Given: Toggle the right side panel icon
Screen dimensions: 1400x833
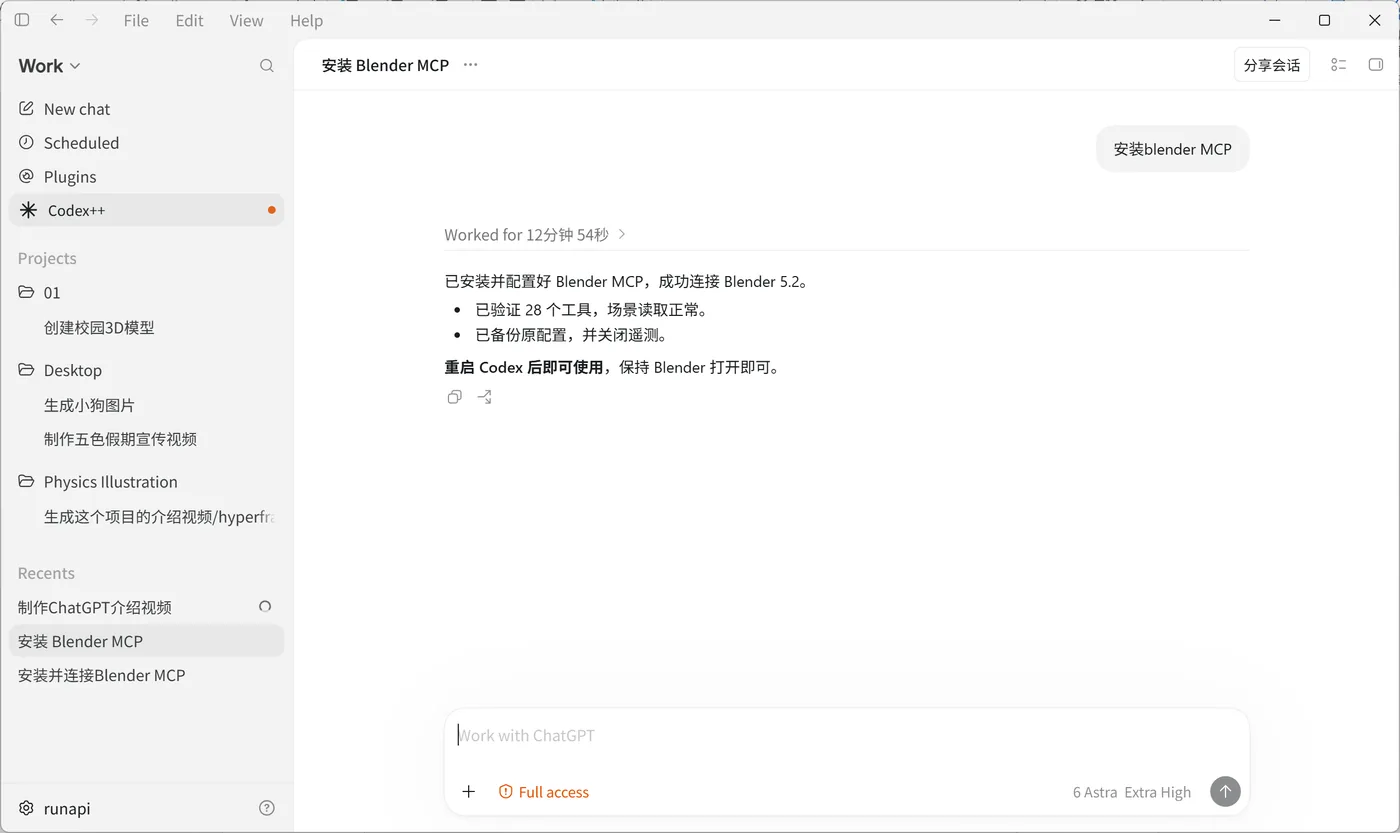Looking at the screenshot, I should pos(1376,65).
